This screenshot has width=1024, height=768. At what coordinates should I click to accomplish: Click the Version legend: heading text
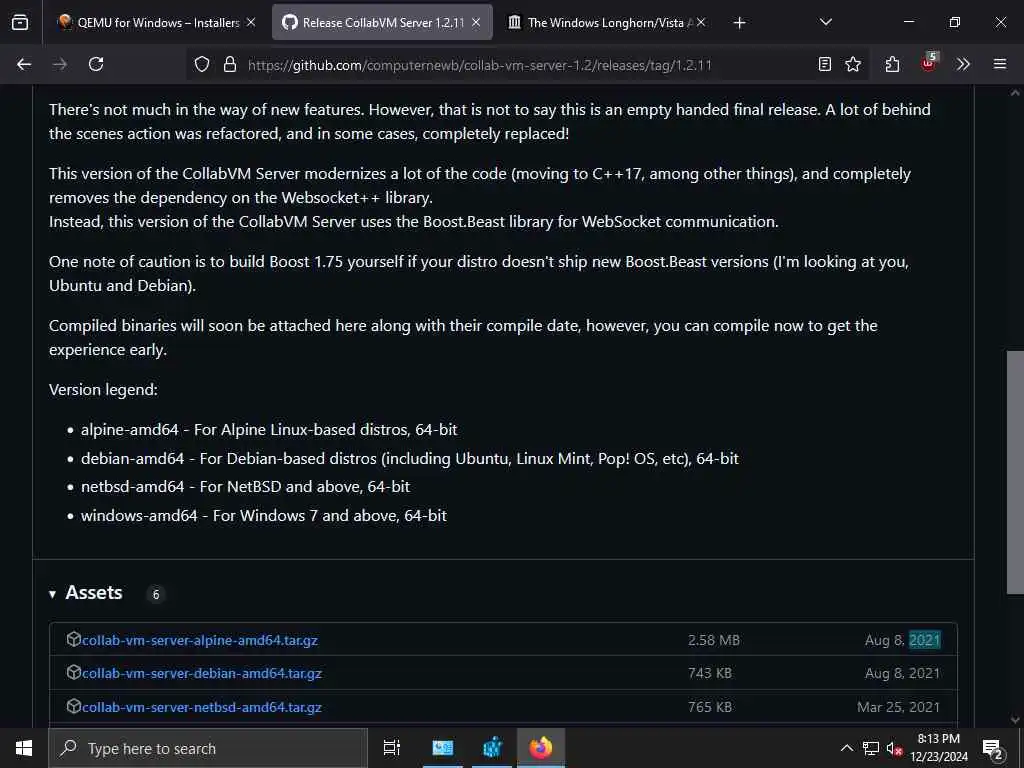[x=103, y=390]
